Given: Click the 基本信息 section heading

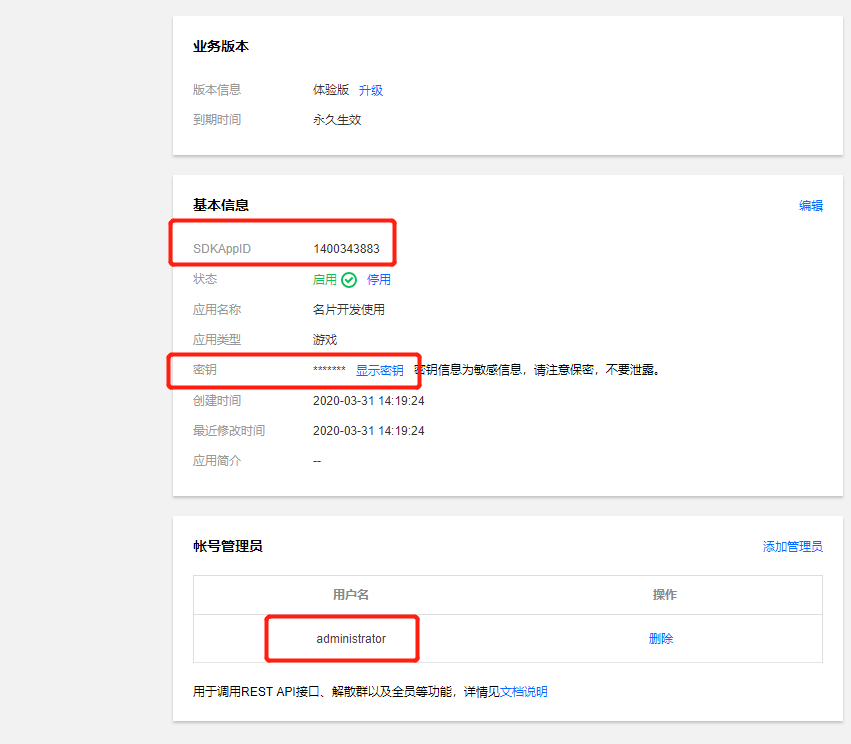Looking at the screenshot, I should [221, 205].
